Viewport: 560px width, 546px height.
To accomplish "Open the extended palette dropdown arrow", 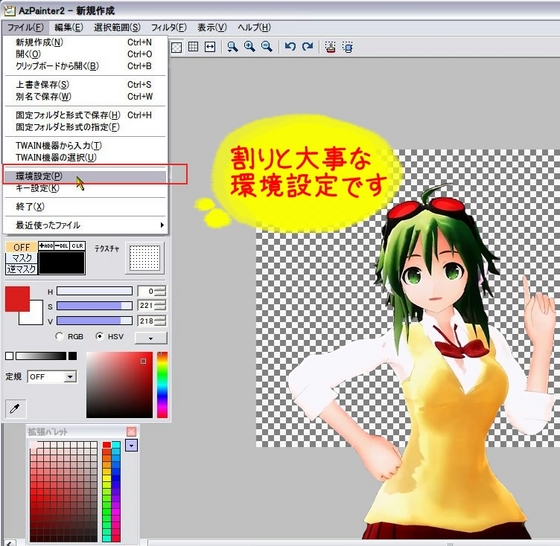I will [x=131, y=445].
